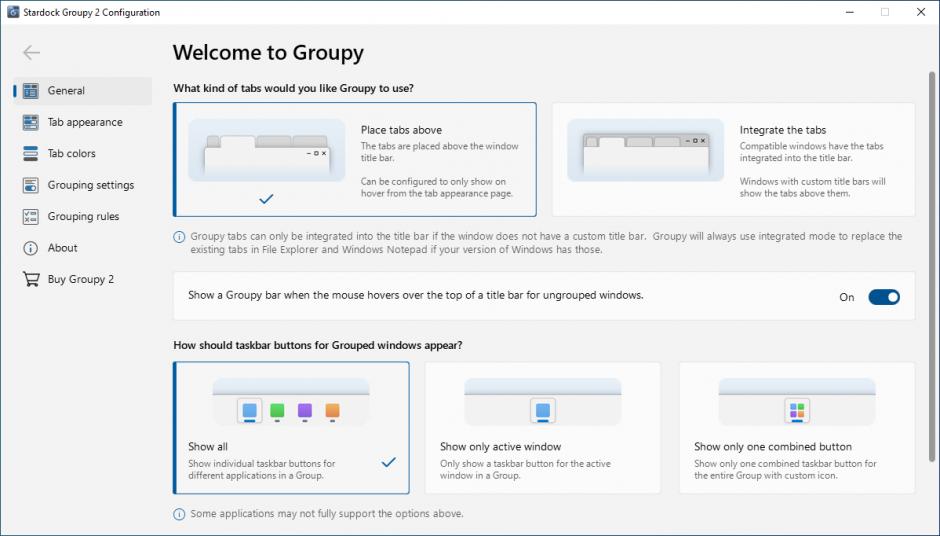Open the General settings page

pos(83,91)
